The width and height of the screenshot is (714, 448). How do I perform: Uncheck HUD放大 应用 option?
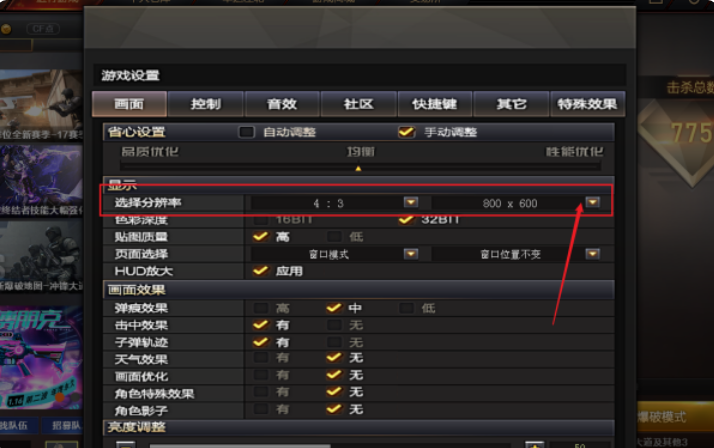point(260,270)
